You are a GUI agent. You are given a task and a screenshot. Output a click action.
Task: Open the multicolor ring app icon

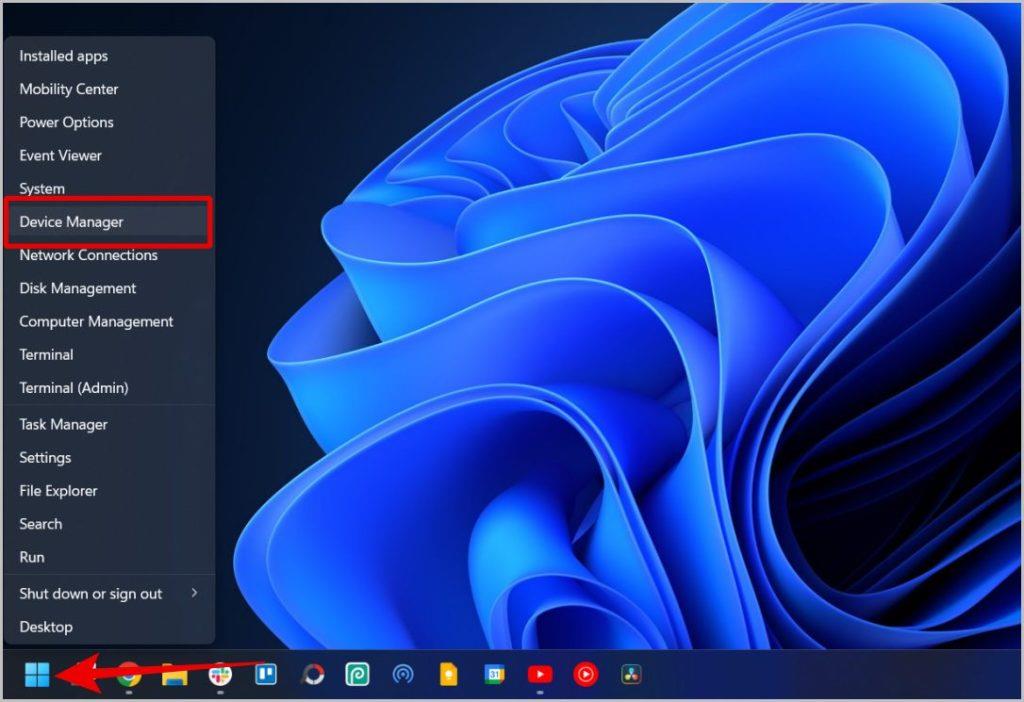tap(313, 674)
